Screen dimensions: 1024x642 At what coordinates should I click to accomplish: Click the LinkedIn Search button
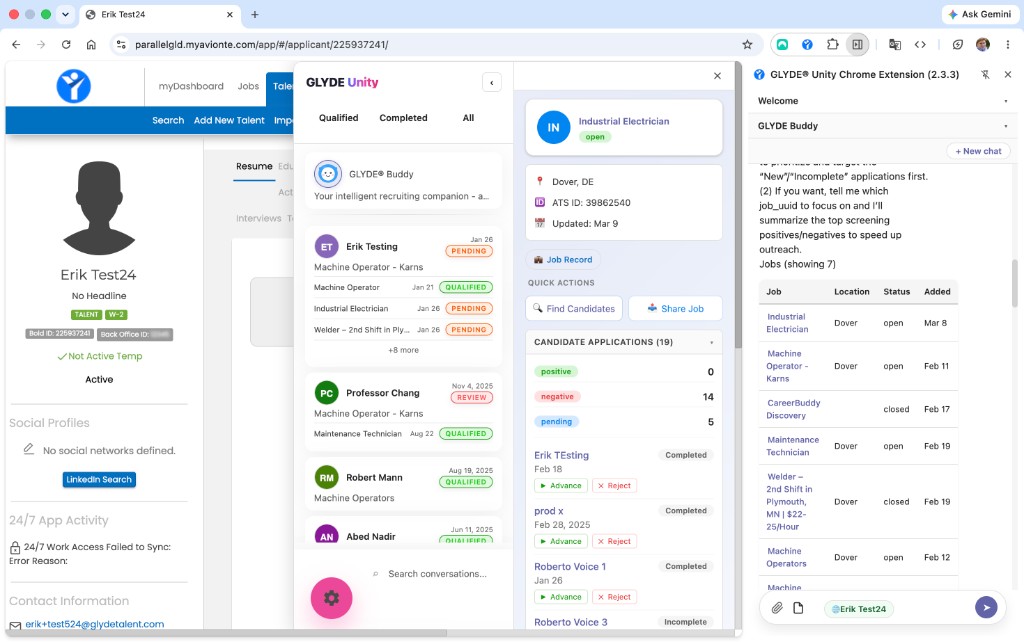click(x=99, y=479)
